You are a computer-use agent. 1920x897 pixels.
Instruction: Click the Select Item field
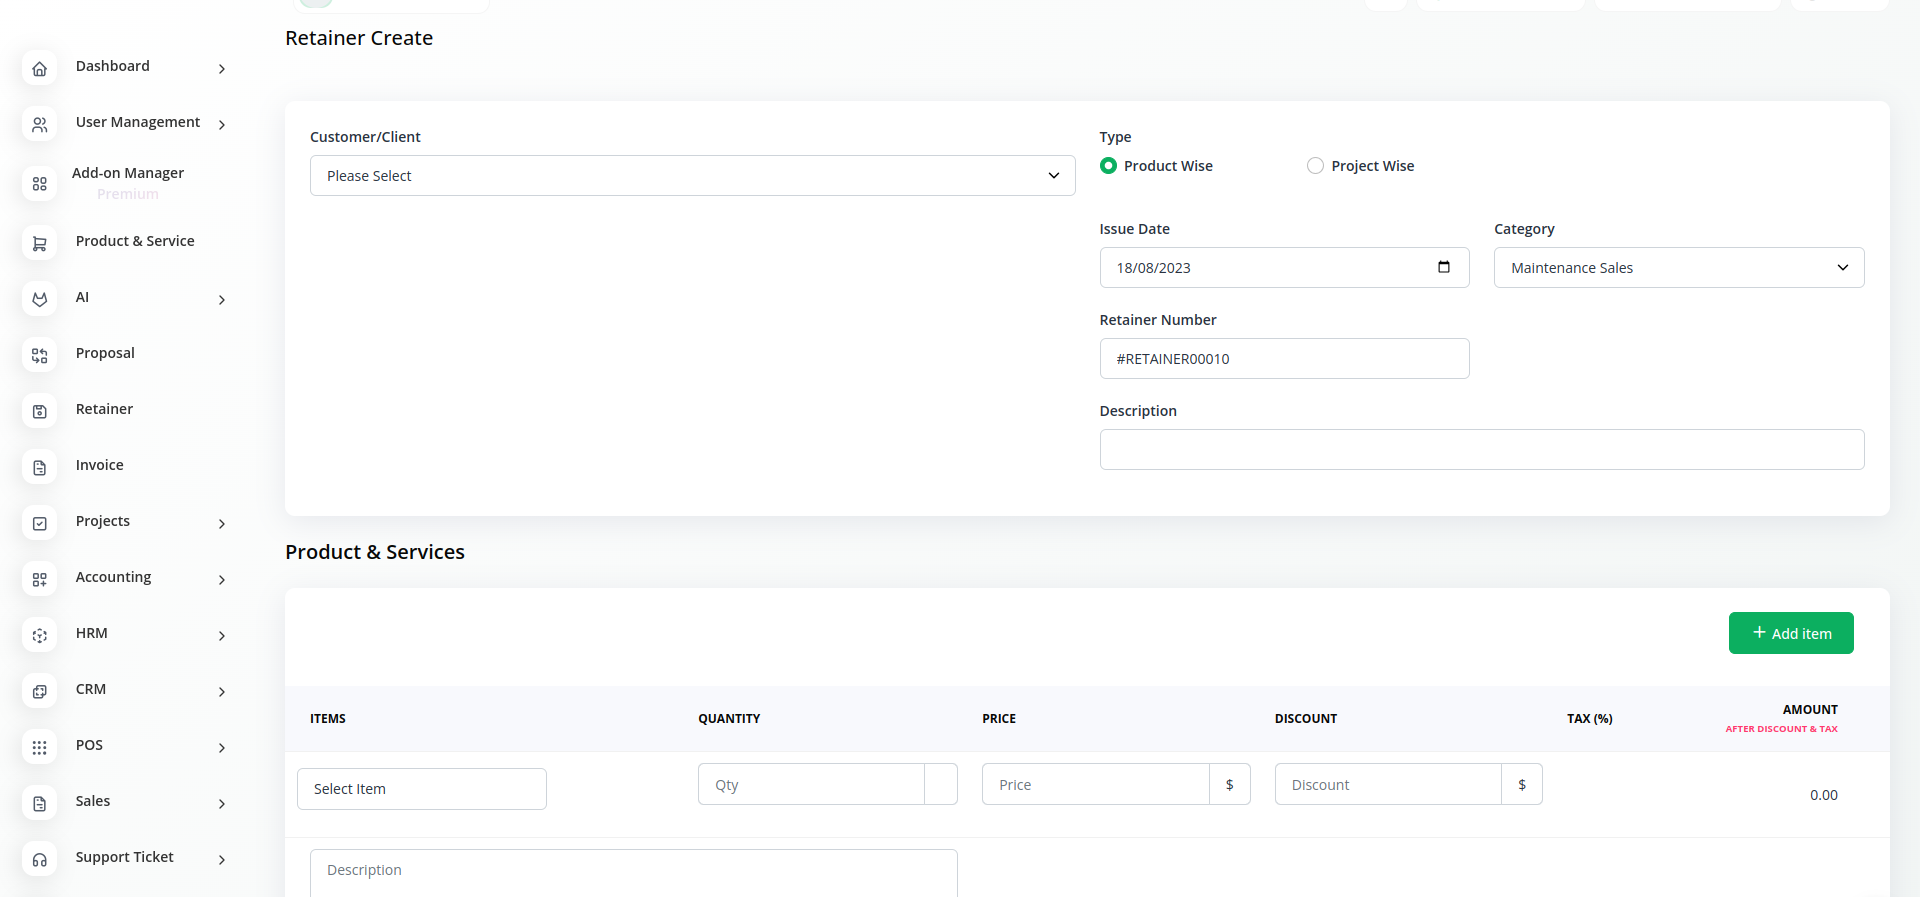[421, 789]
